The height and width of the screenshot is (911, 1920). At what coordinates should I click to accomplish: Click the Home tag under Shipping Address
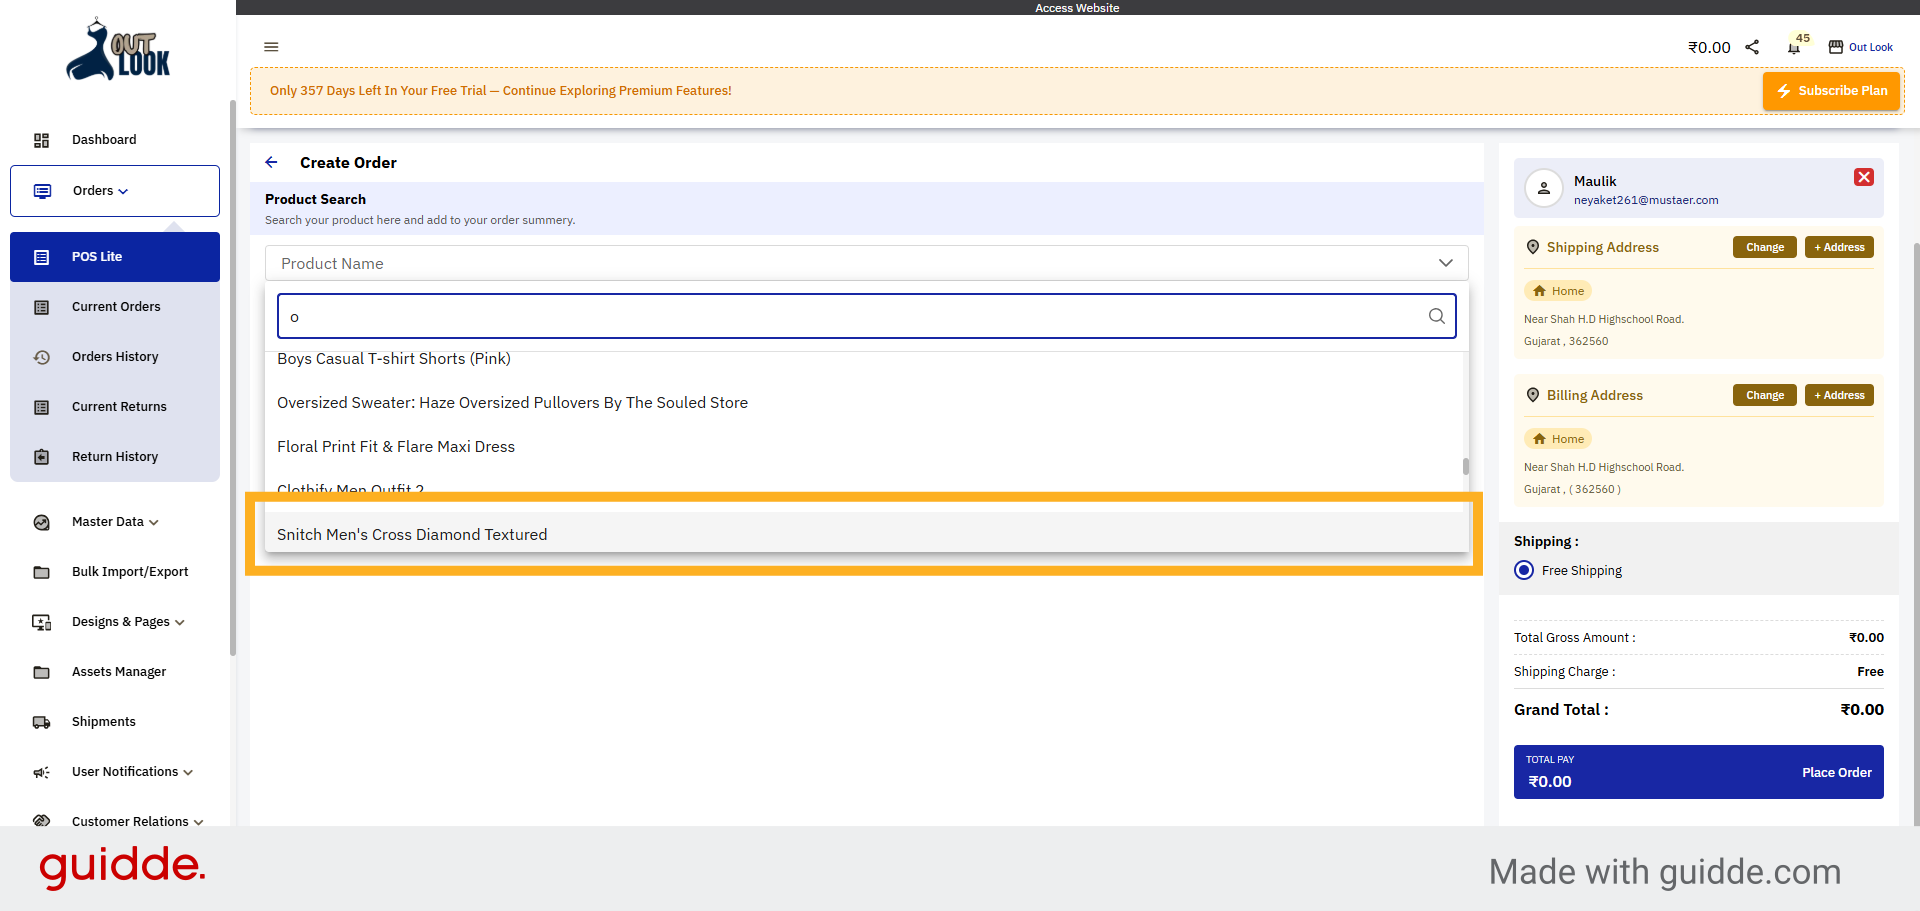point(1558,291)
